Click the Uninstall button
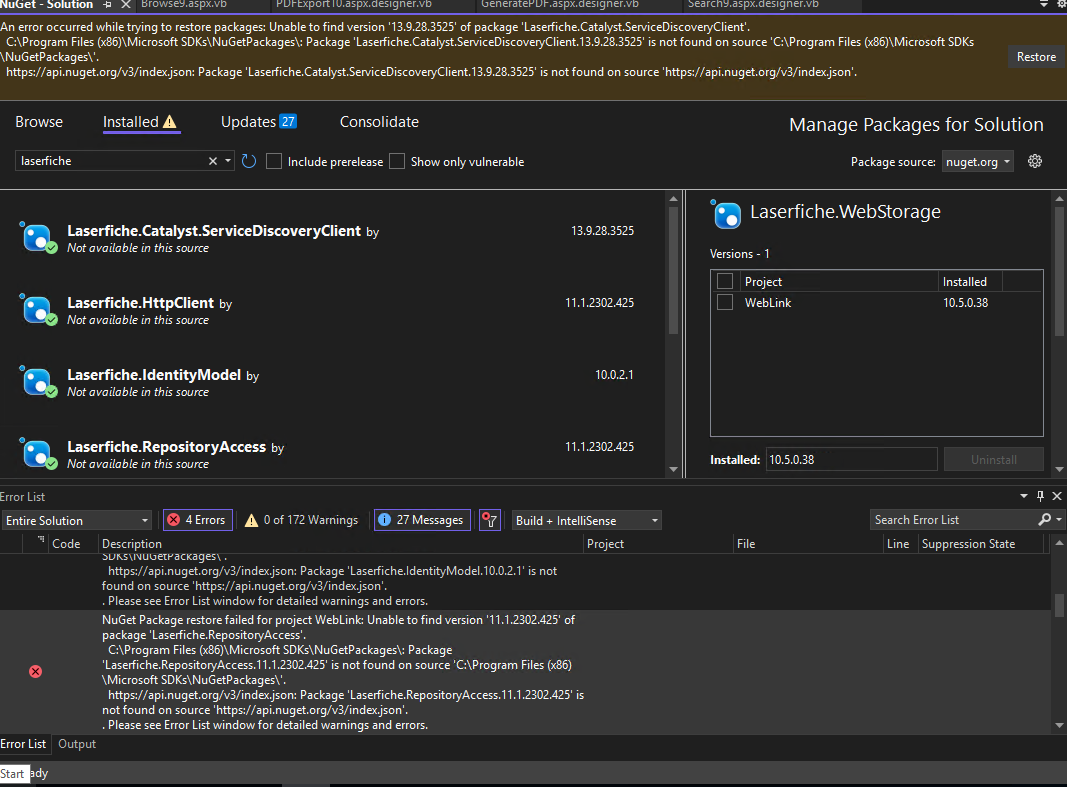The width and height of the screenshot is (1067, 787). [x=994, y=460]
